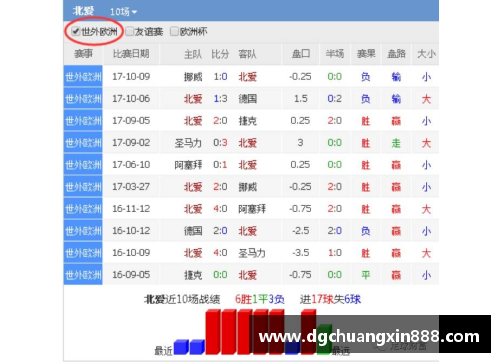Click the 北爱近10场战绩 summary label
The image size is (500, 362).
coord(182,299)
